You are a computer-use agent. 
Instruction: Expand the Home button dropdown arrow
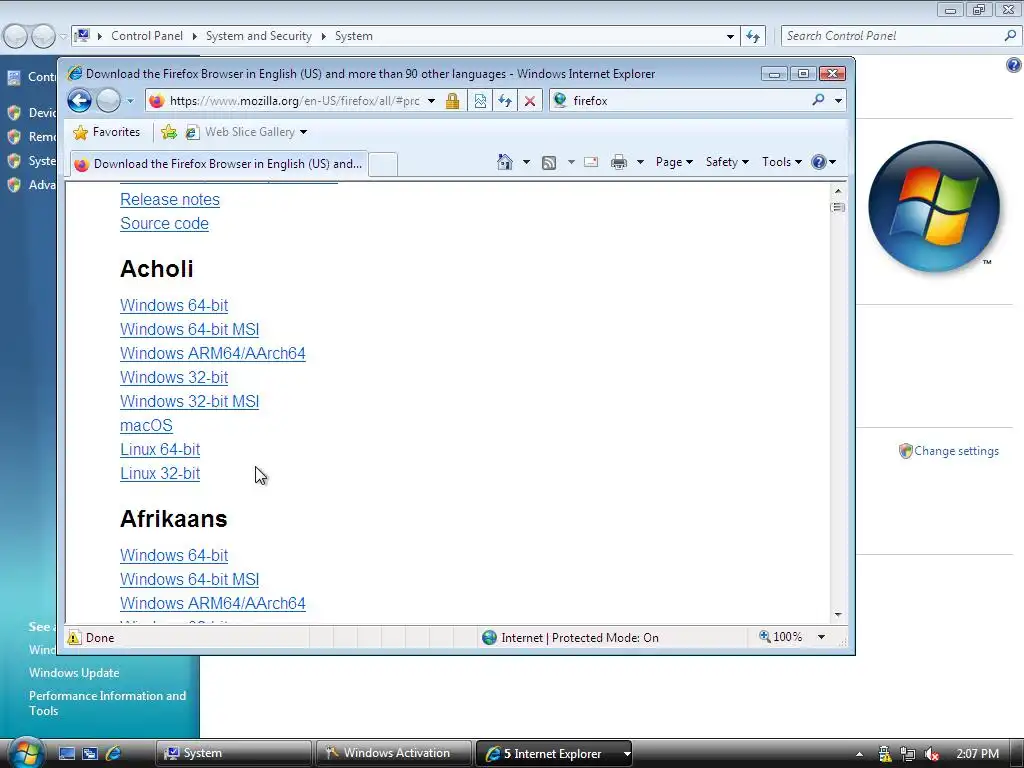pyautogui.click(x=526, y=162)
